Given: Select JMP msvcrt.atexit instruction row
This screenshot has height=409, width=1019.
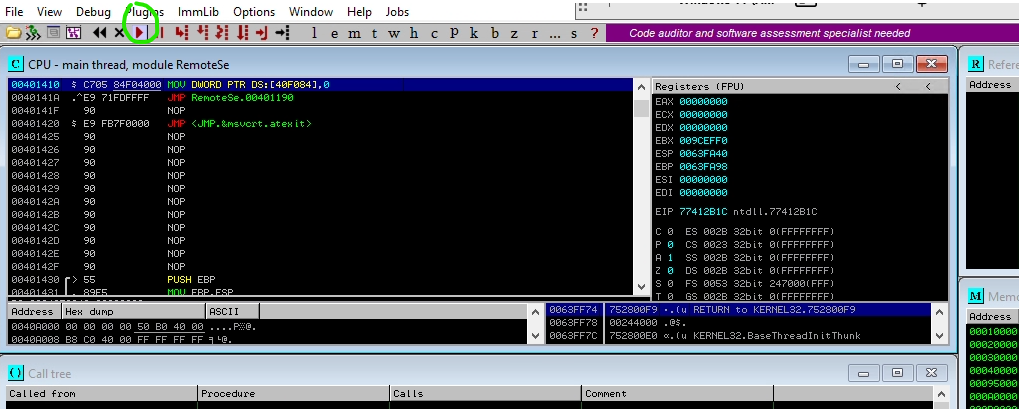Looking at the screenshot, I should 320,124.
